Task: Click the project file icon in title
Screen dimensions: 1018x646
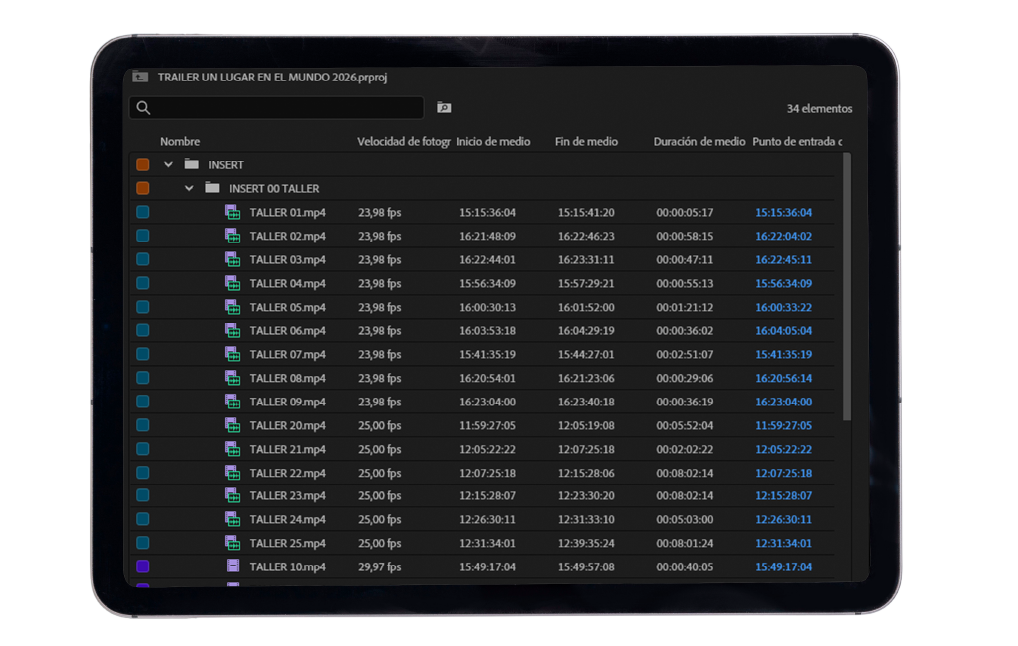Action: point(141,77)
